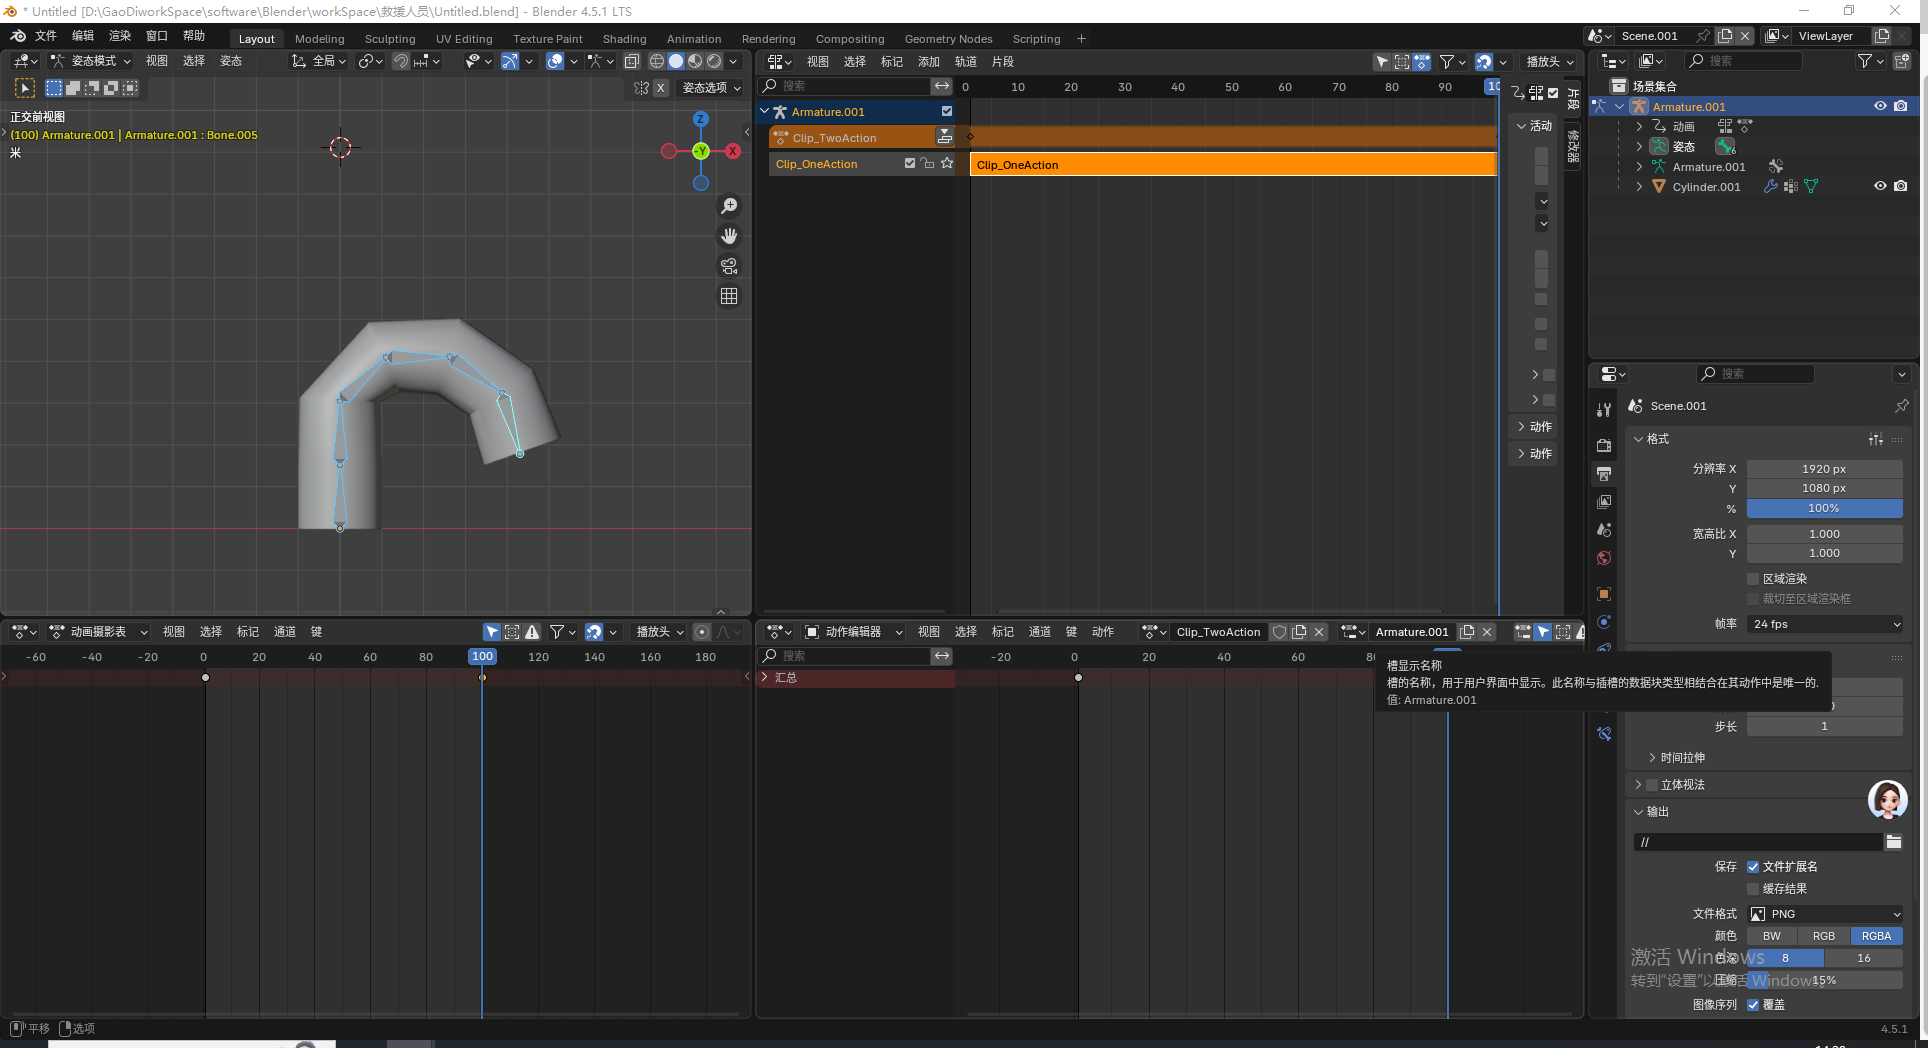Viewport: 1928px width, 1048px height.
Task: Select the pan hand tool icon
Action: click(729, 236)
